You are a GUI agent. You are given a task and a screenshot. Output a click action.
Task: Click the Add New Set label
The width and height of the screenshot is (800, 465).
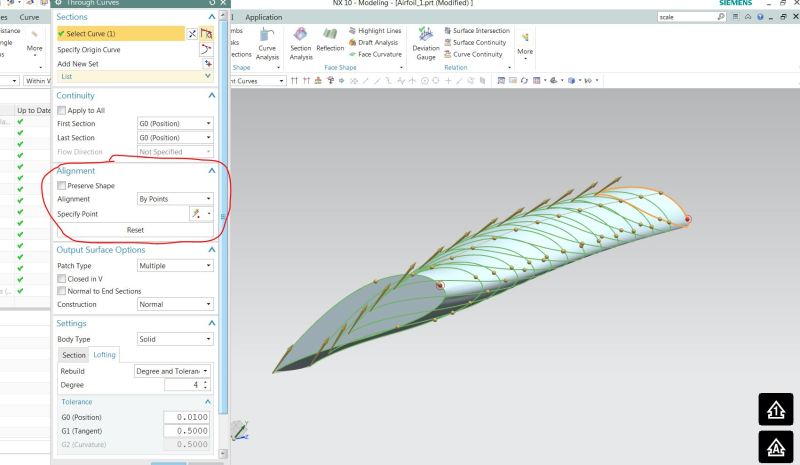click(x=78, y=64)
